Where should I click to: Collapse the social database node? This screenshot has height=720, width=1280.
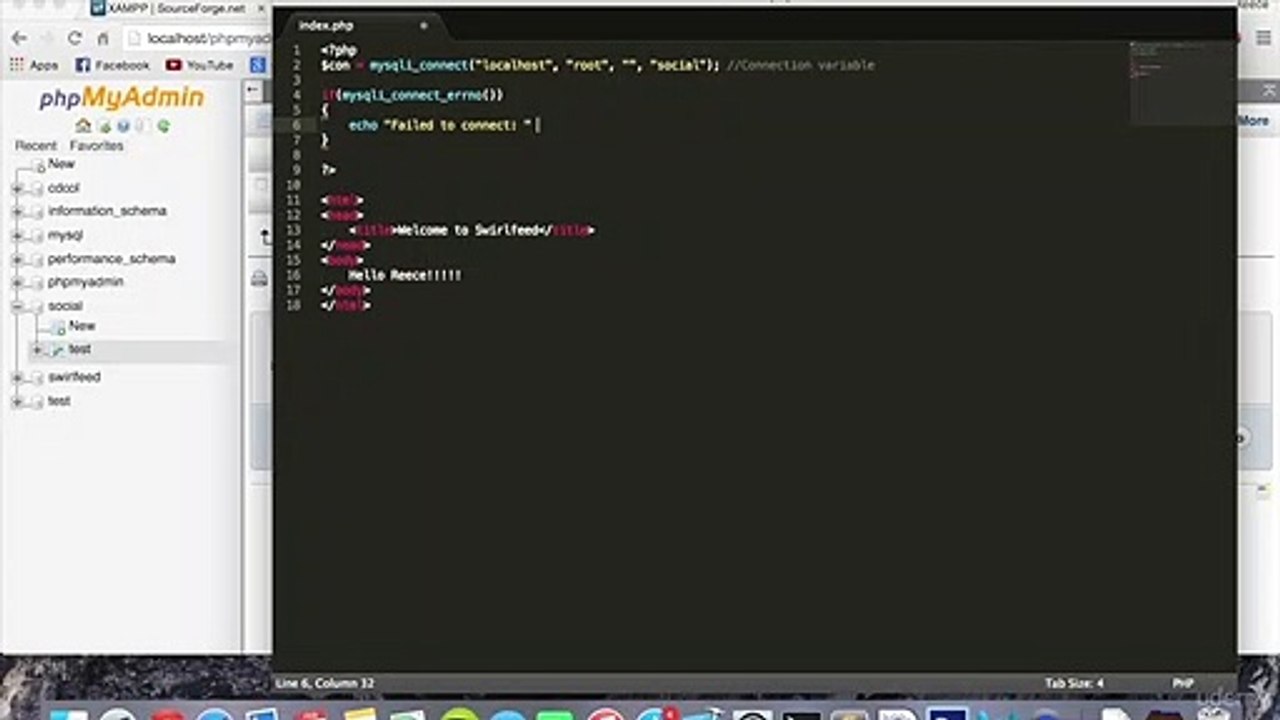pyautogui.click(x=17, y=306)
